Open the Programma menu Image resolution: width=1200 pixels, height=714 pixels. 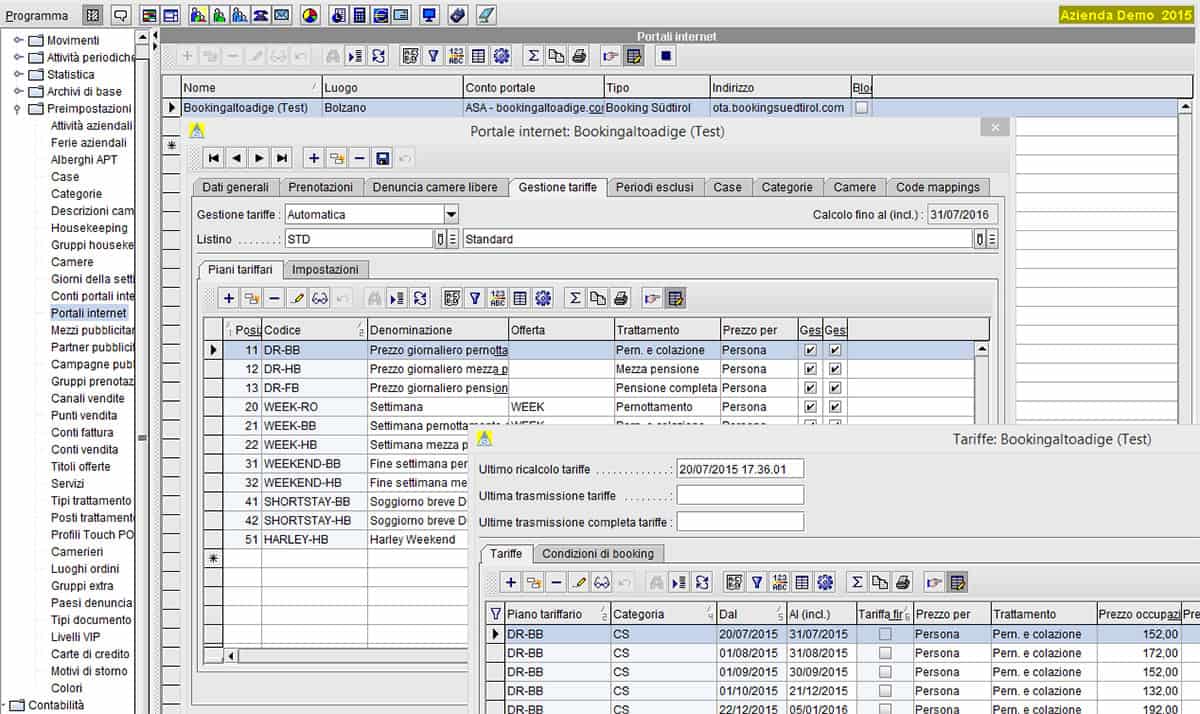pyautogui.click(x=37, y=15)
